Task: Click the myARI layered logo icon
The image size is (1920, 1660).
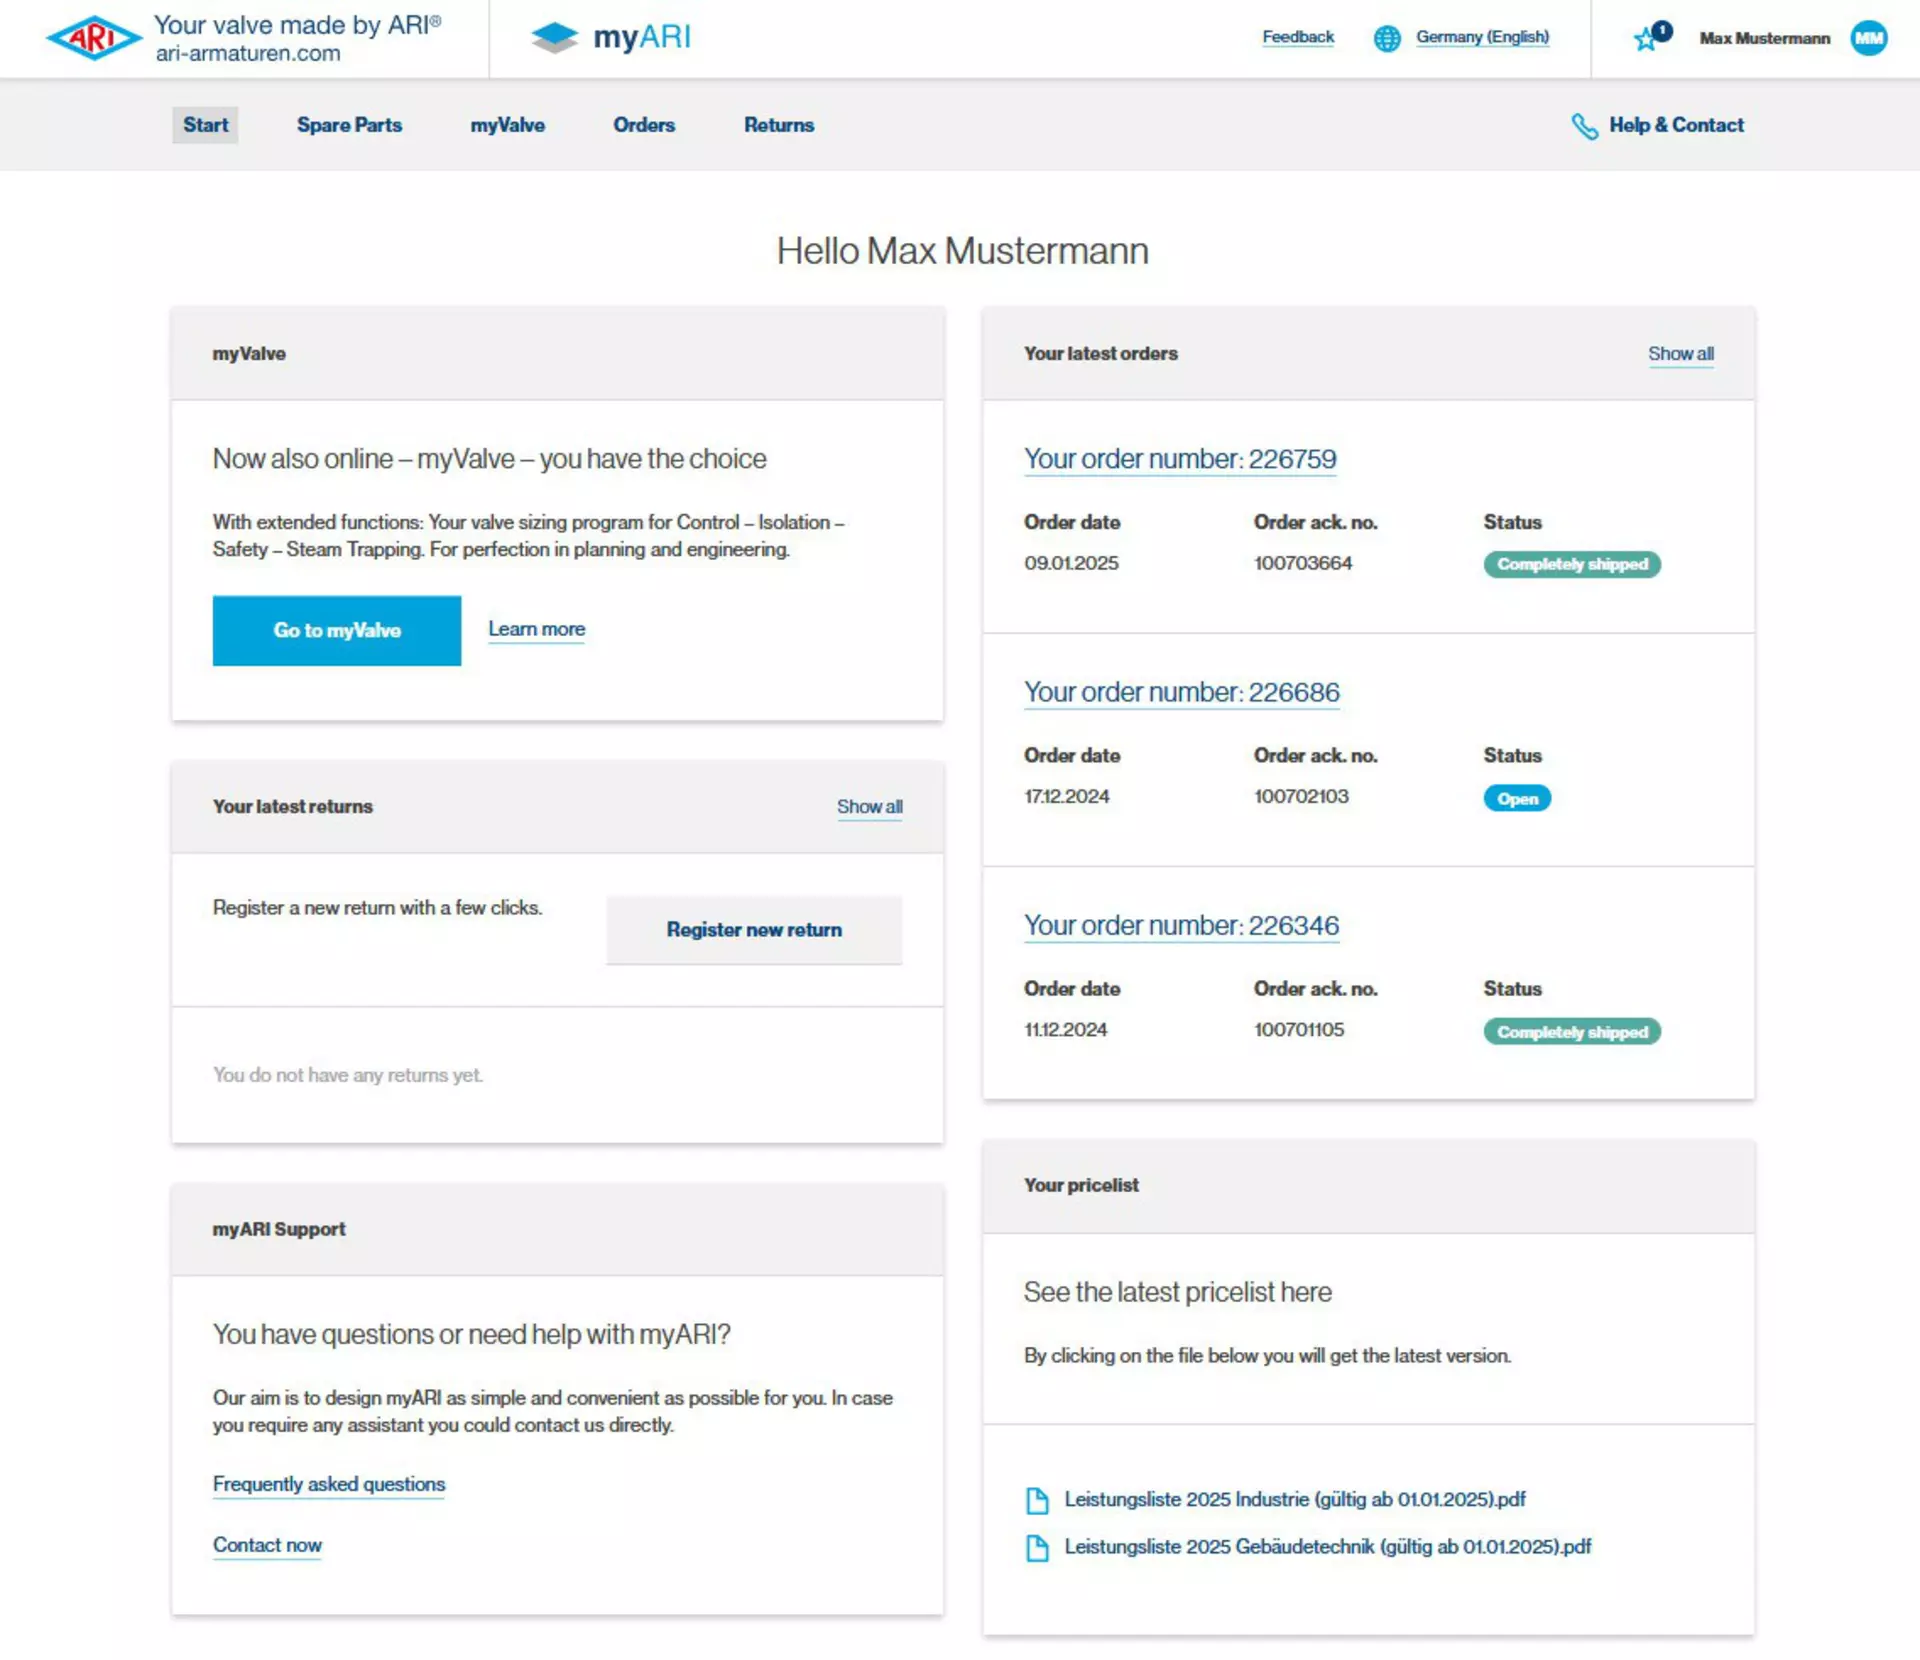Action: 554,38
